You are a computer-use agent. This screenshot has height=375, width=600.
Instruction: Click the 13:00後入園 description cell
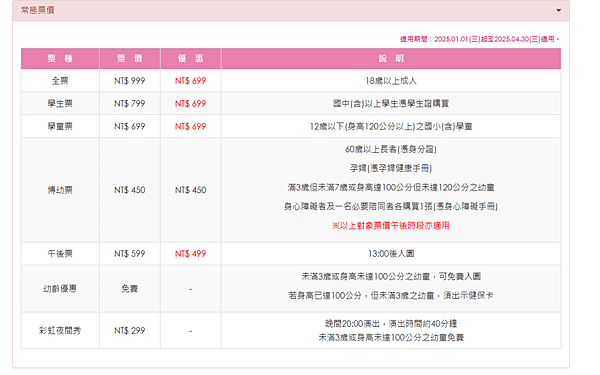pyautogui.click(x=391, y=253)
